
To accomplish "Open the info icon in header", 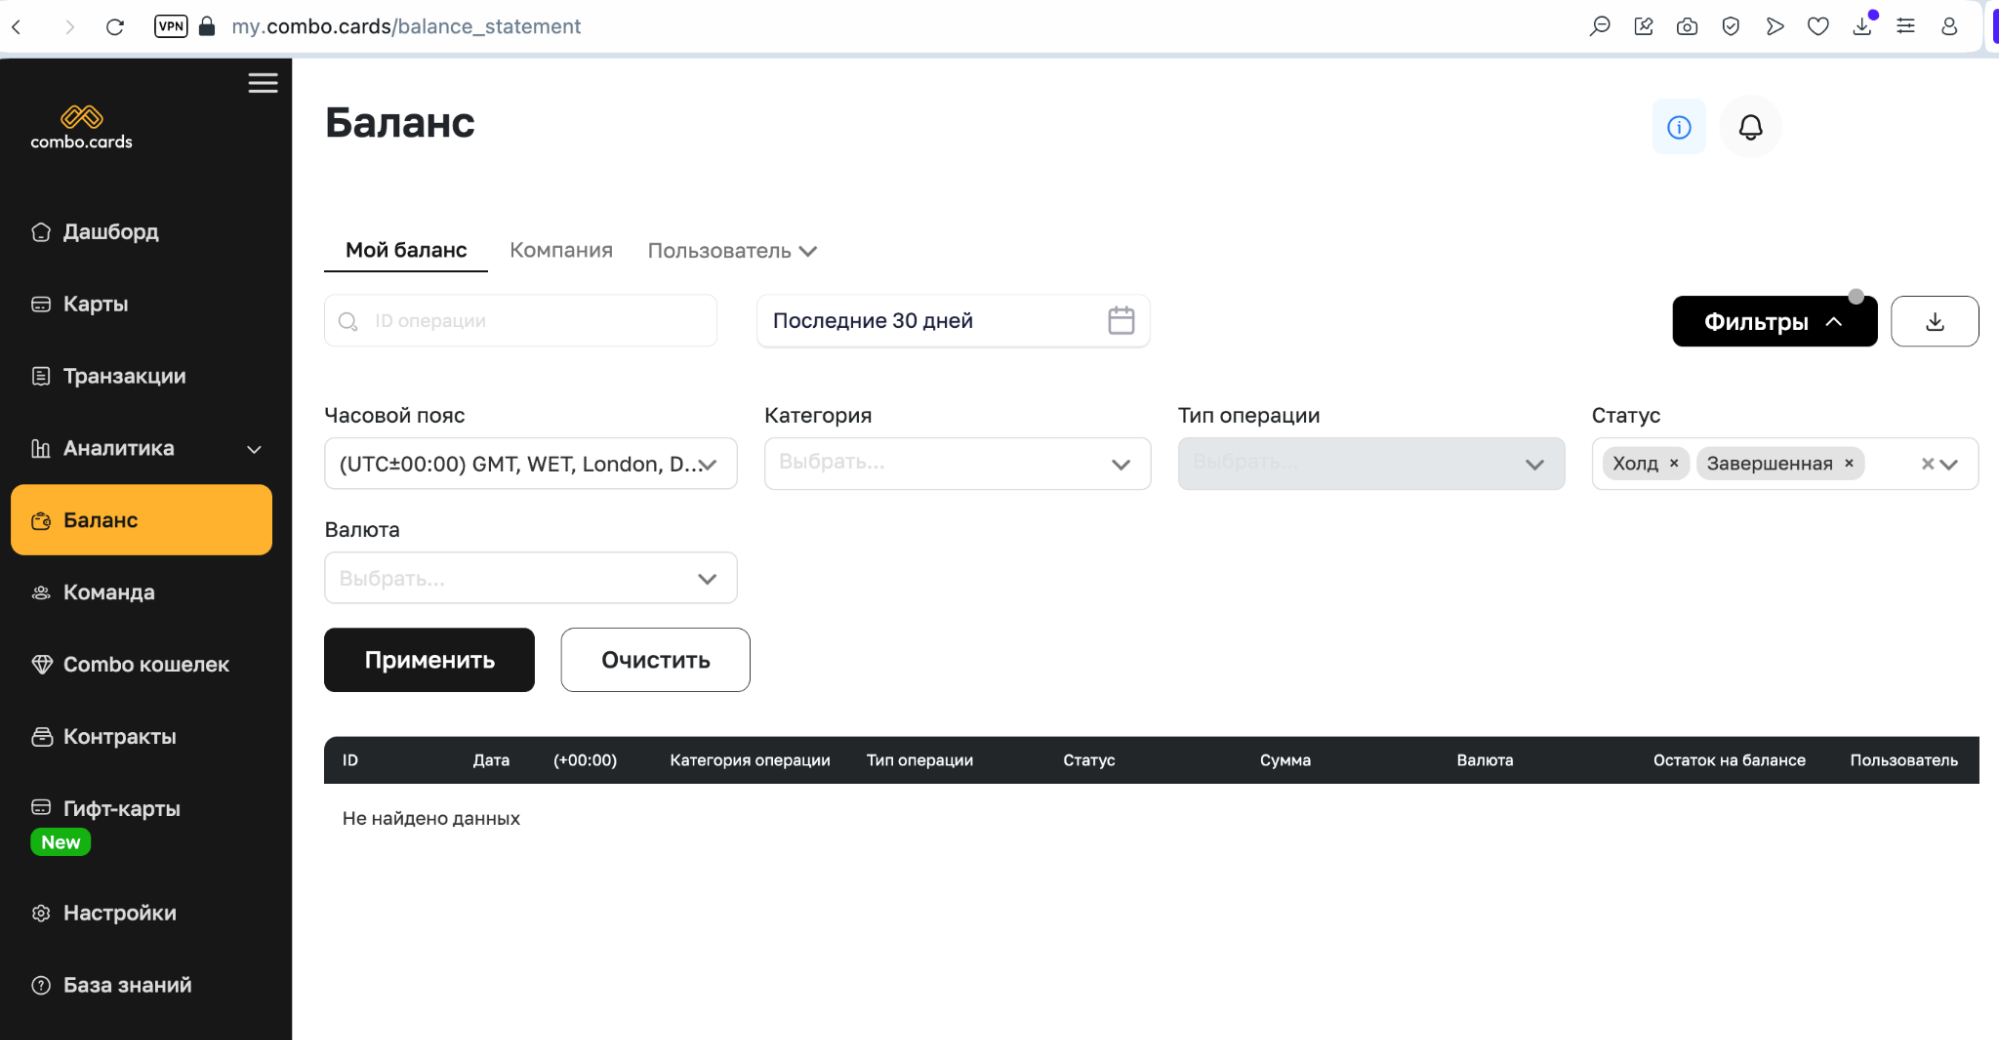I will [x=1679, y=127].
